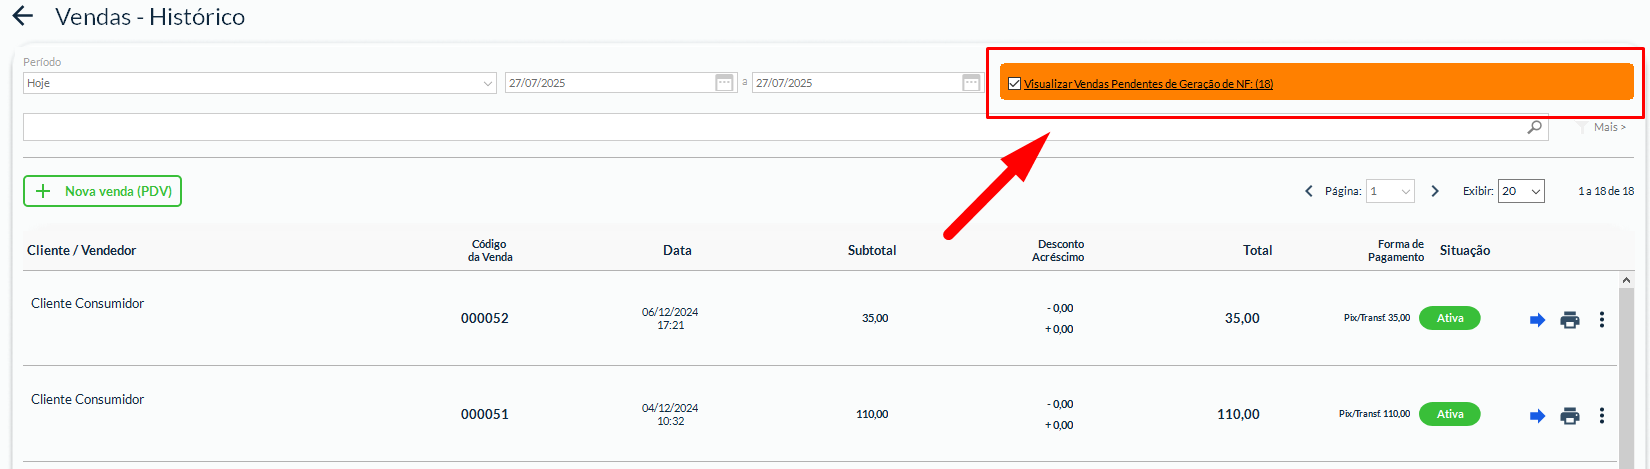This screenshot has height=469, width=1650.
Task: Click the Nova venda (PDV) button
Action: [102, 191]
